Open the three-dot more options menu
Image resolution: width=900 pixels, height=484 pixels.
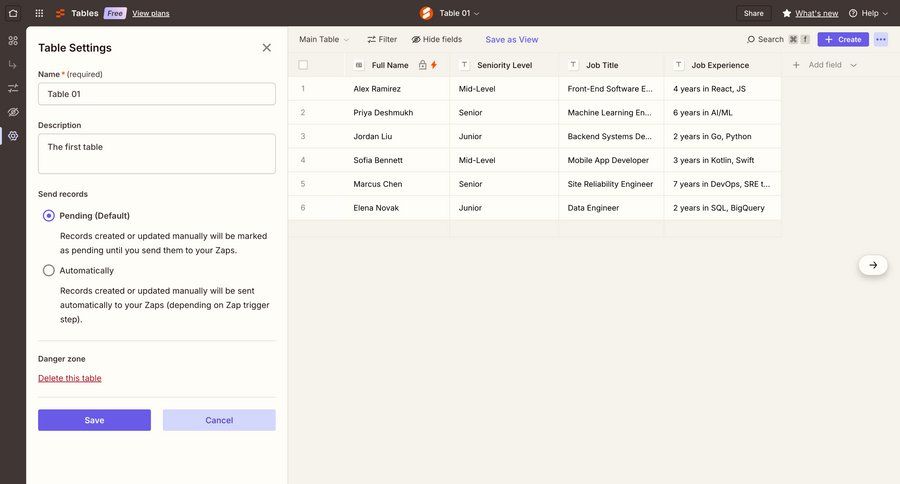(x=880, y=39)
